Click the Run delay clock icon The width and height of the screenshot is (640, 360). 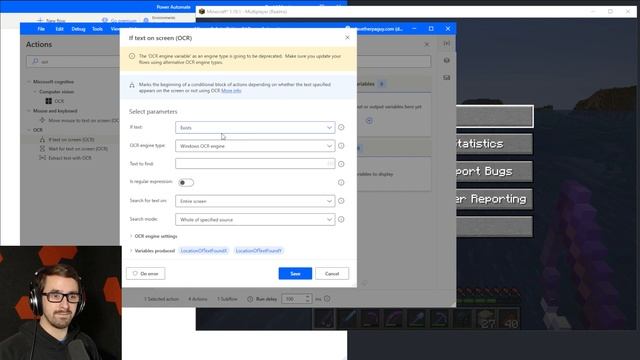tap(250, 299)
